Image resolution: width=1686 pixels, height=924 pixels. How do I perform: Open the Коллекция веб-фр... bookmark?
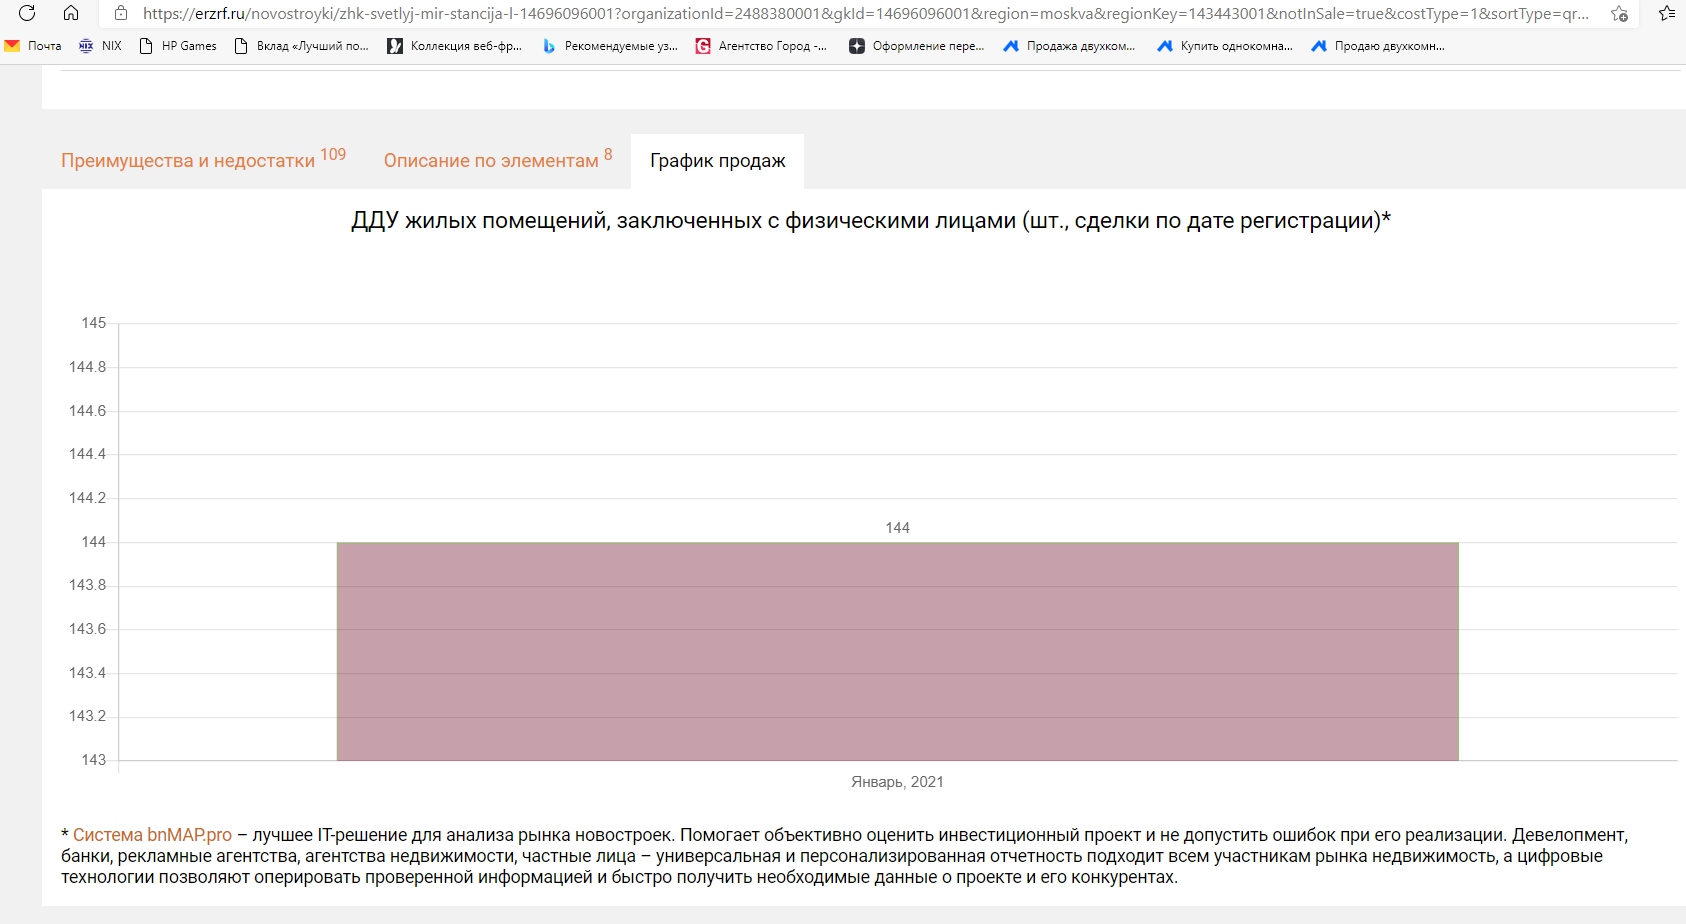coord(455,46)
